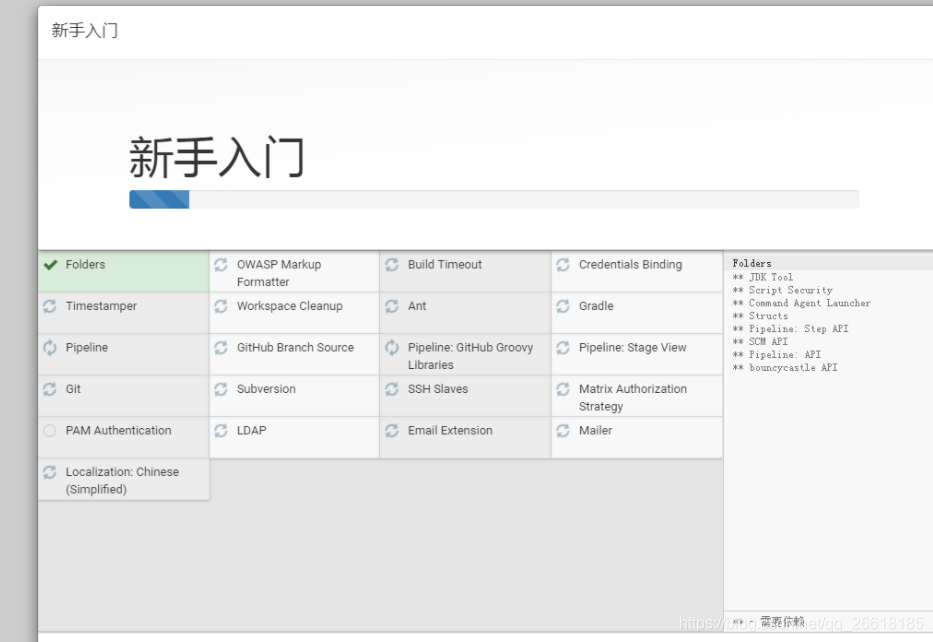Click the refresh icon beside Ant
The image size is (933, 642).
click(x=392, y=306)
